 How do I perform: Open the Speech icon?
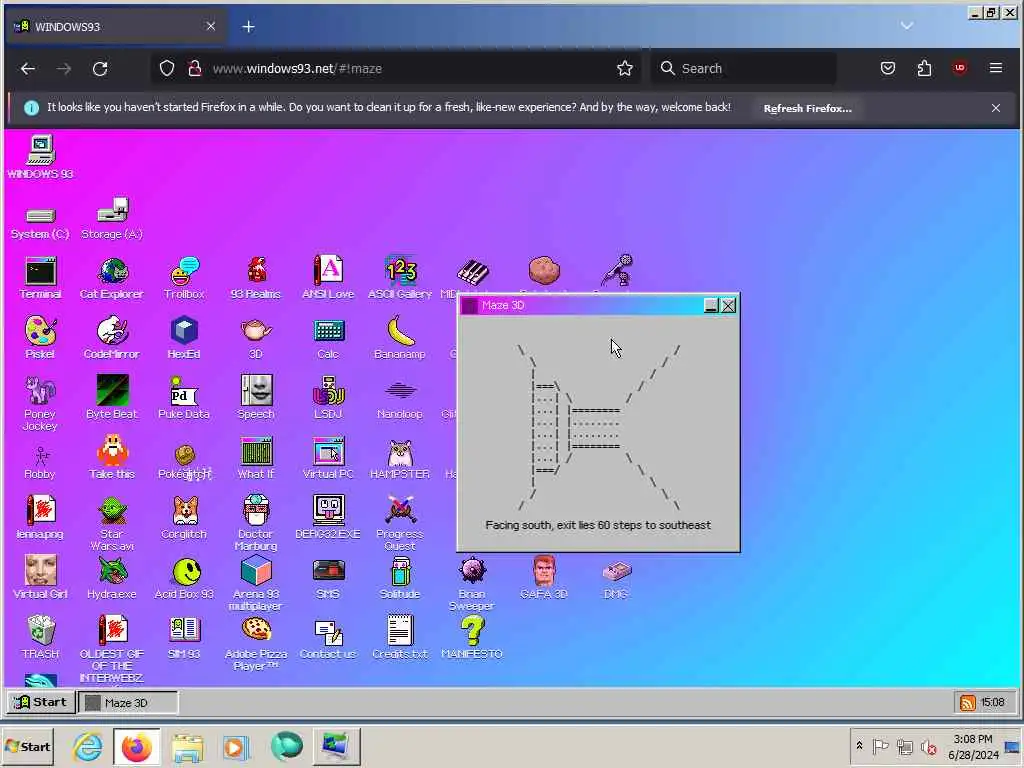tap(256, 397)
